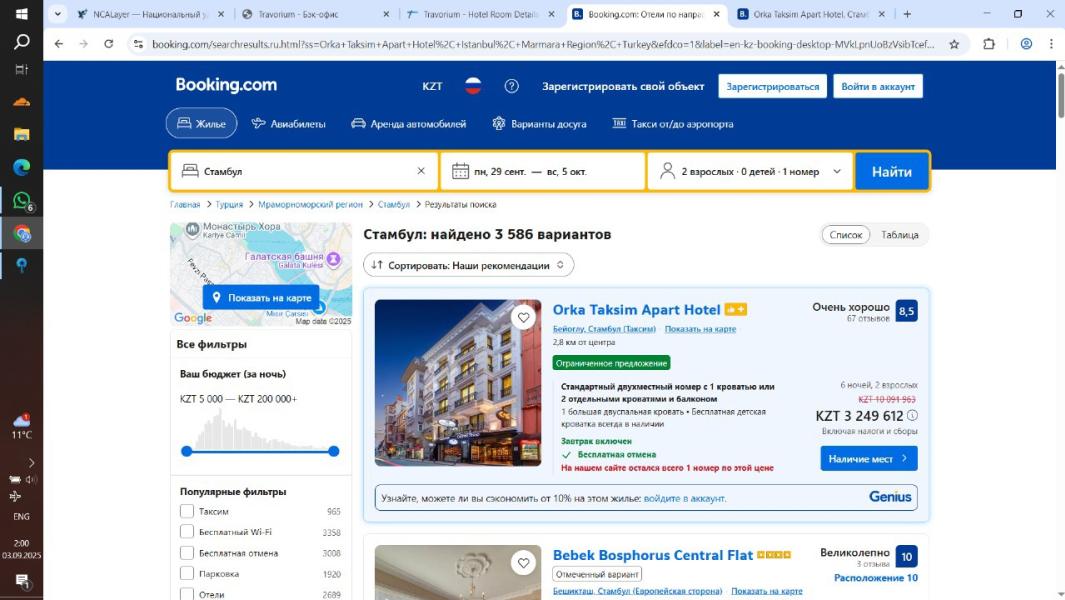
Task: Enable Бесплатный Wi-Fi filter checkbox
Action: click(x=187, y=532)
